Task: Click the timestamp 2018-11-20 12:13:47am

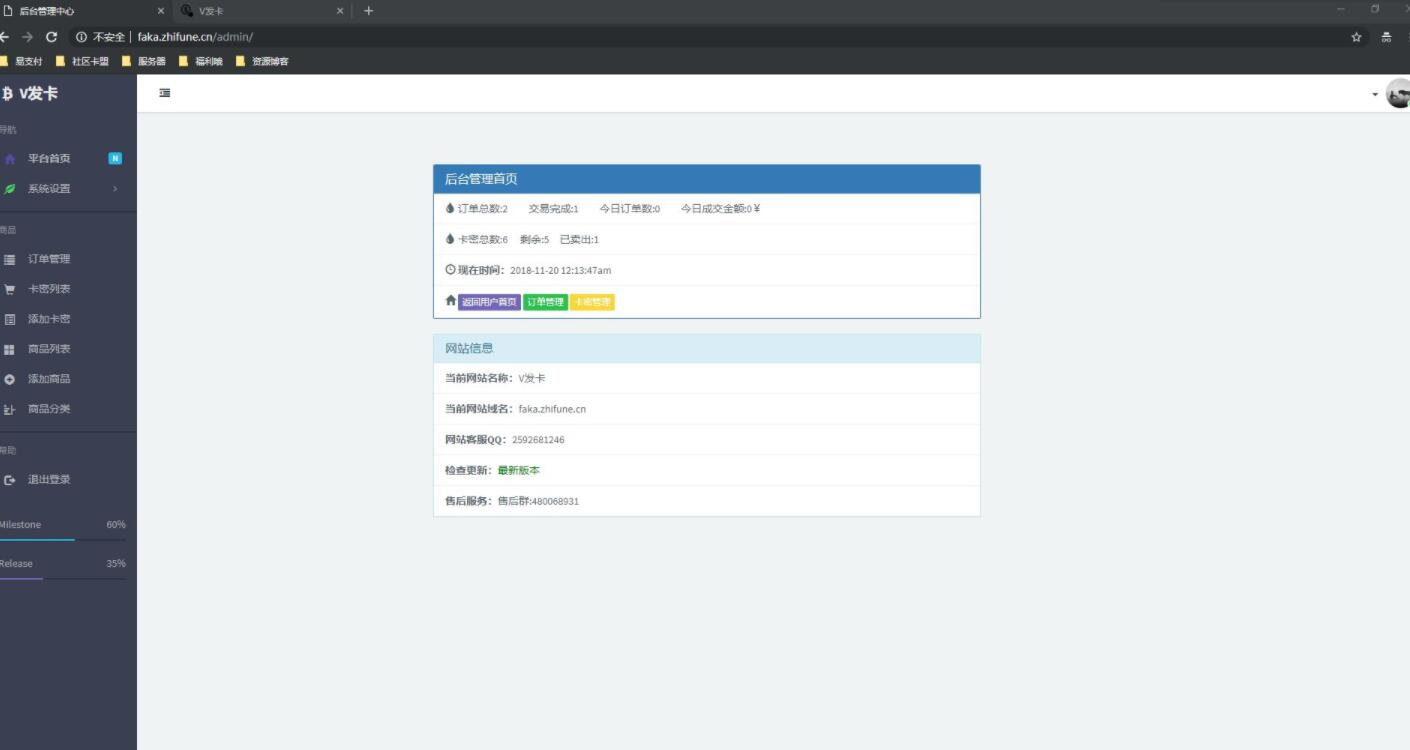Action: point(560,270)
